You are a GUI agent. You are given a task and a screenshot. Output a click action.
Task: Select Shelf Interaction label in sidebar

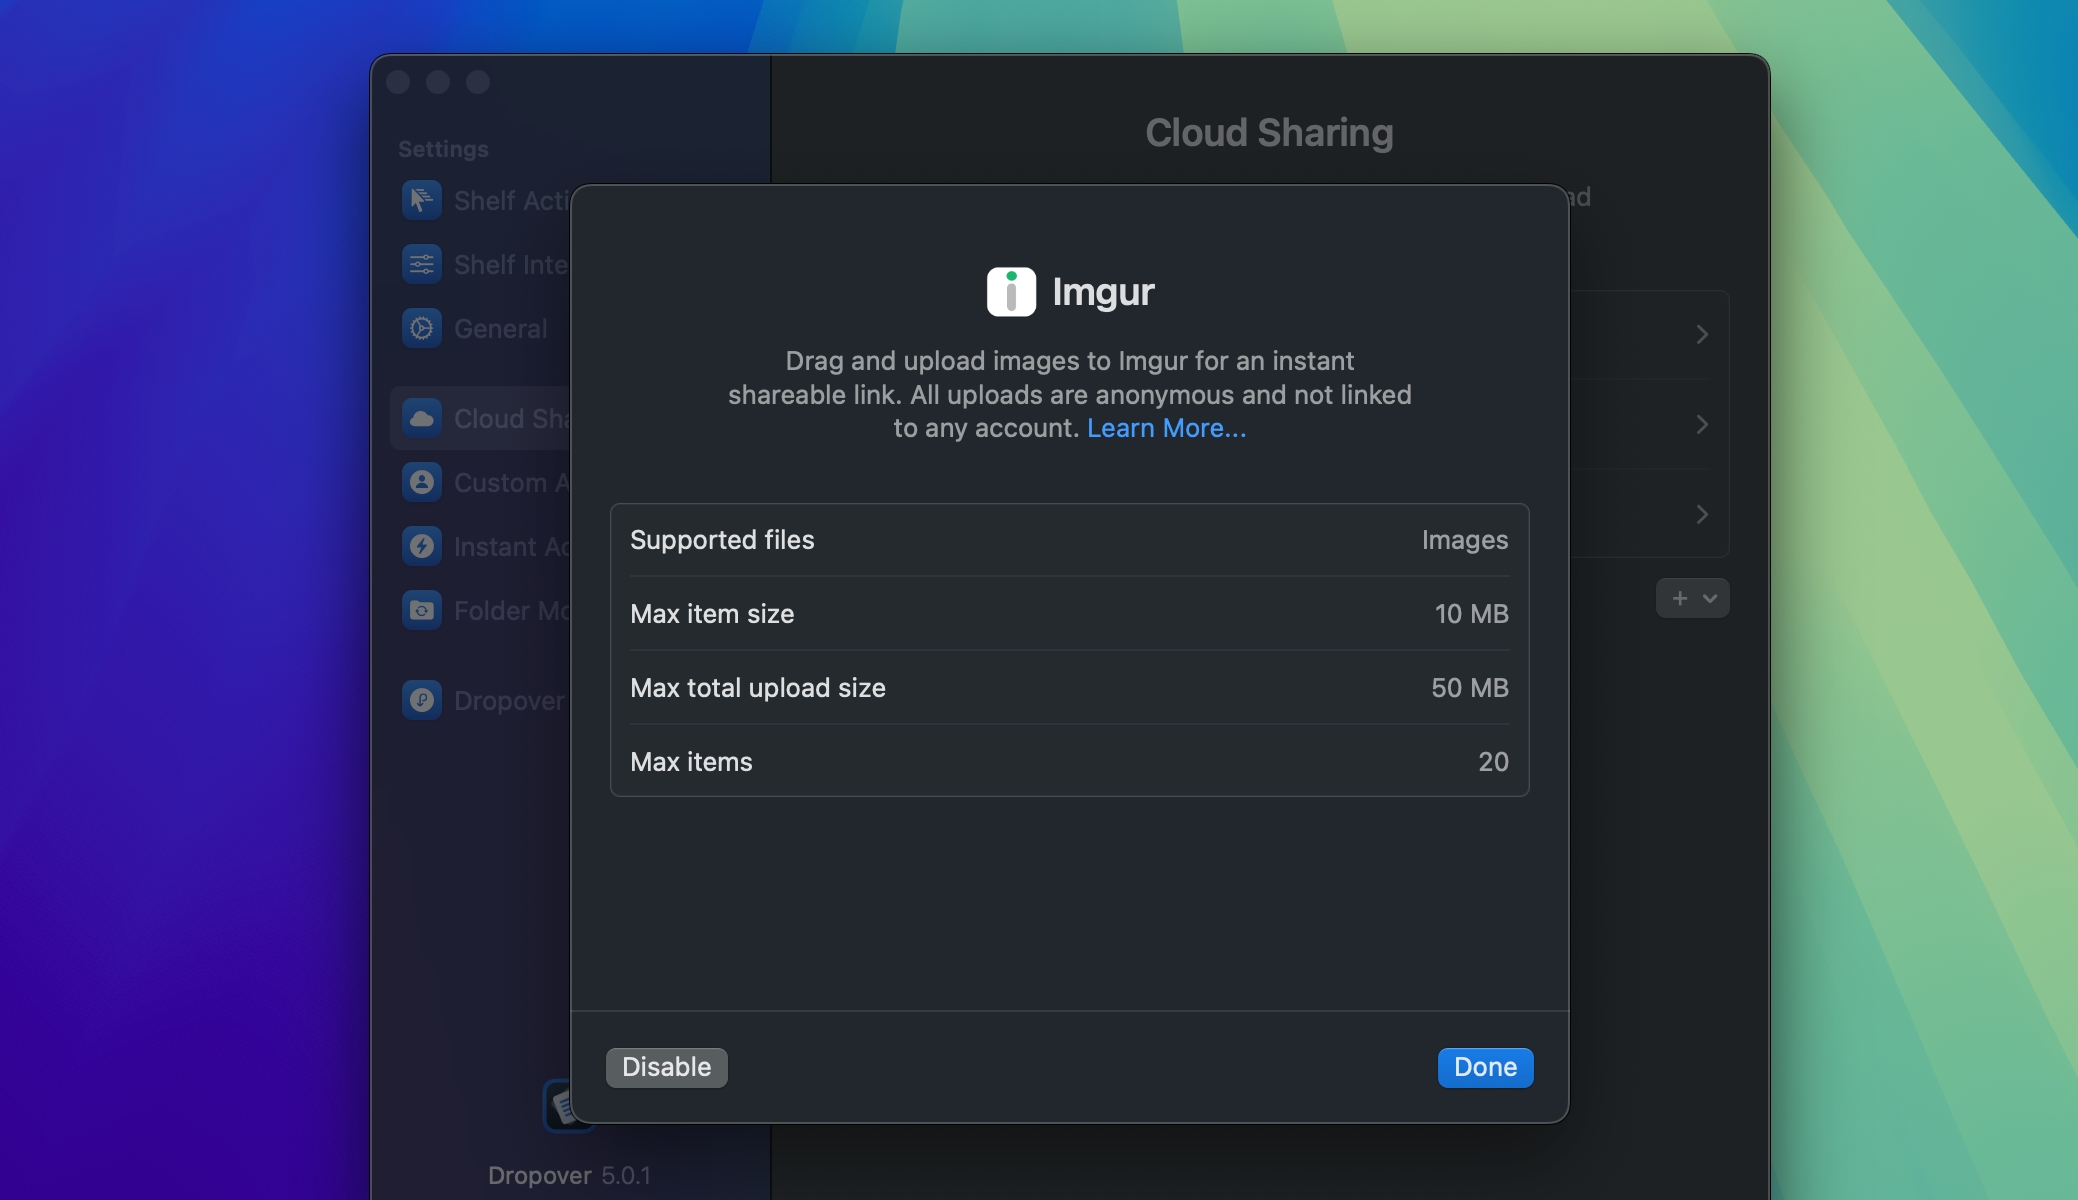(x=512, y=265)
